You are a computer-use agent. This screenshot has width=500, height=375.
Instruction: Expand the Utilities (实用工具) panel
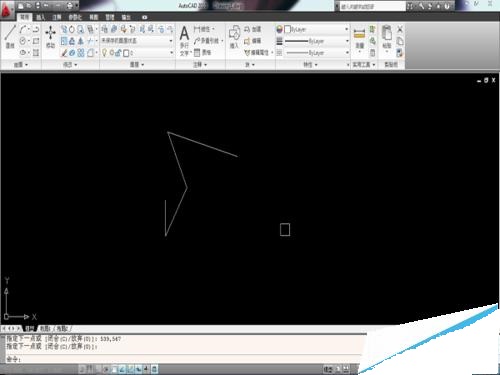pyautogui.click(x=364, y=65)
